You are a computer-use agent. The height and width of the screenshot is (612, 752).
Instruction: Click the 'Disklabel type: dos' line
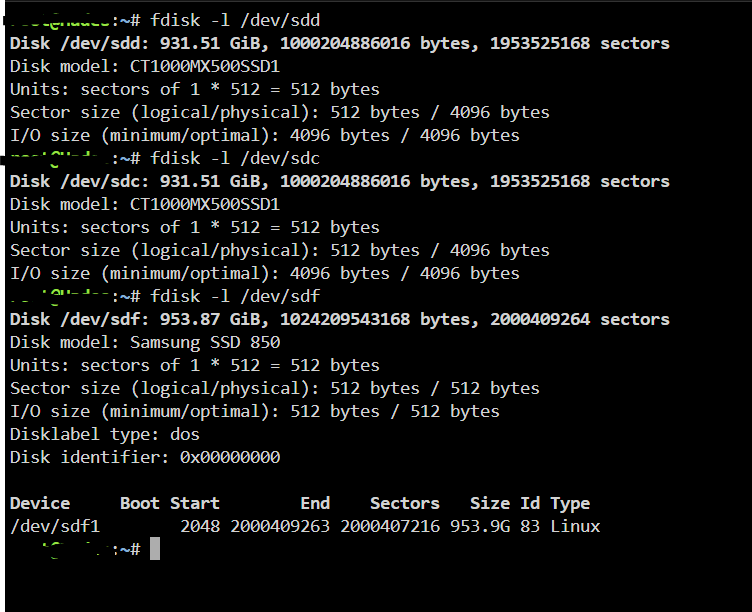tap(105, 435)
